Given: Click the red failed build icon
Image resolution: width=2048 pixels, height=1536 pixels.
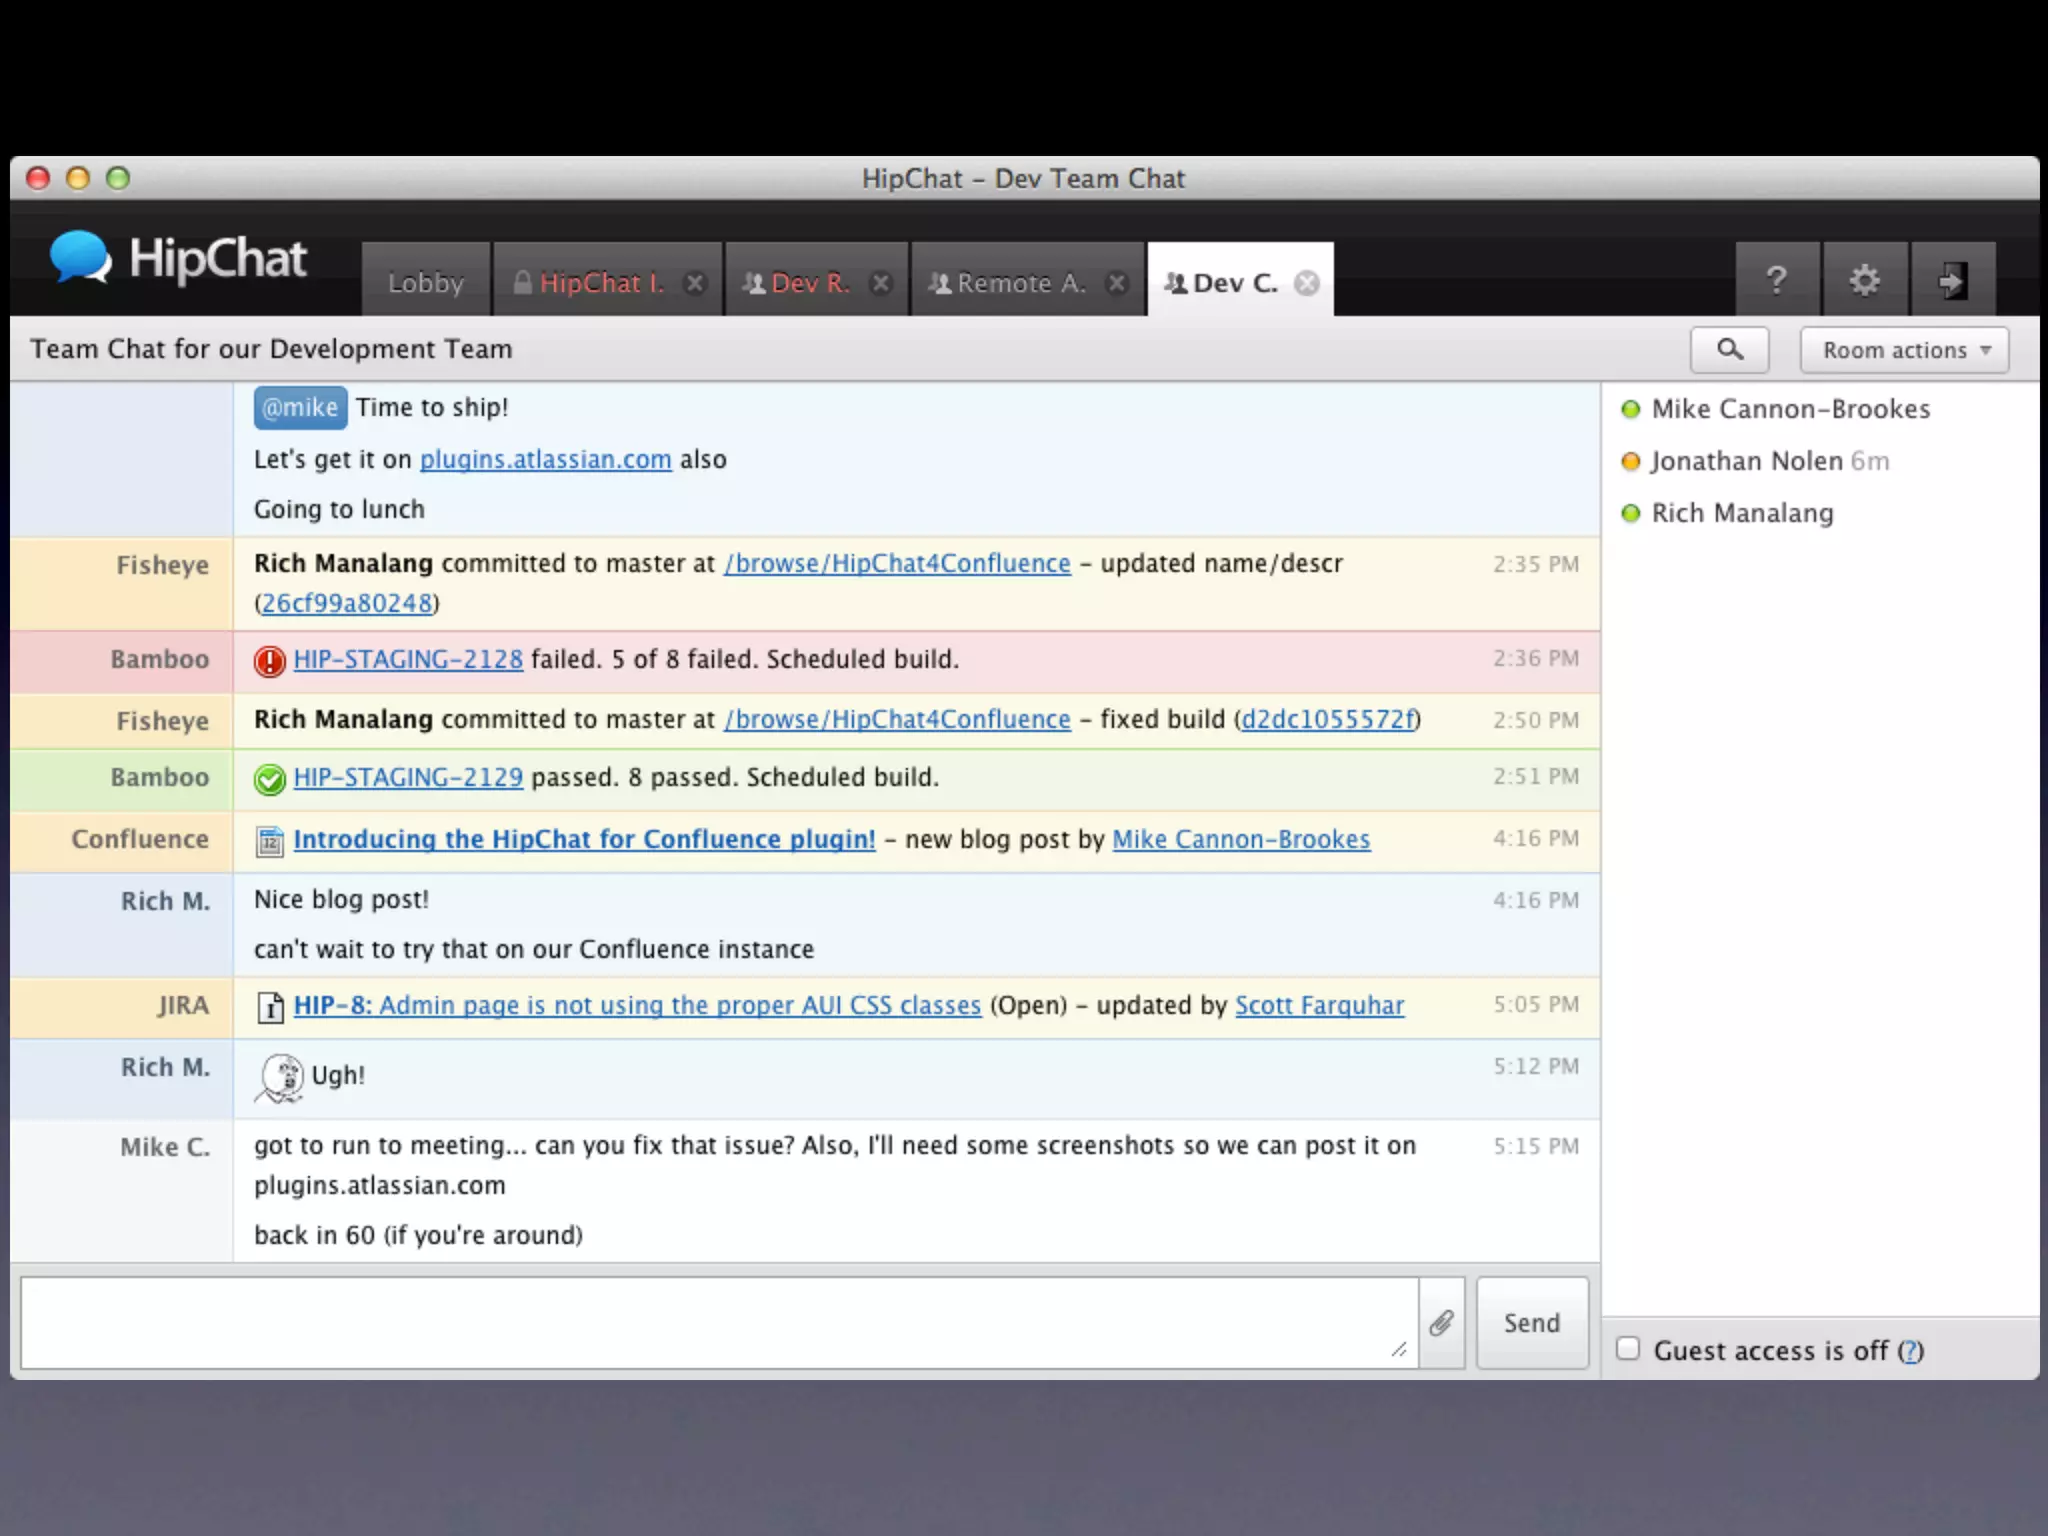Looking at the screenshot, I should (269, 661).
